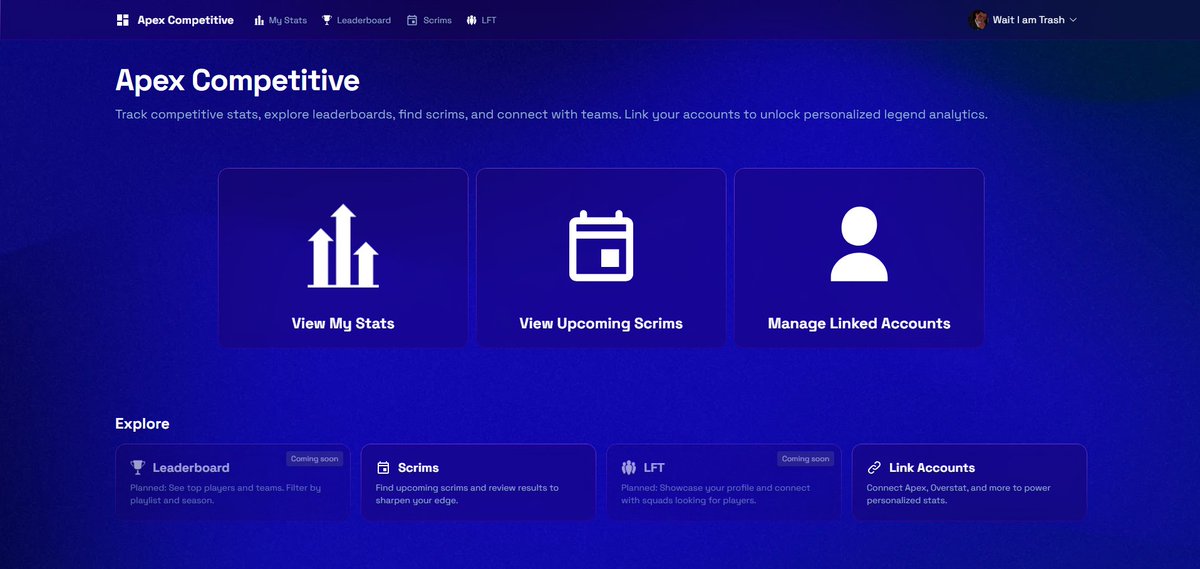1200x569 pixels.
Task: Open the View Upcoming Scrims card
Action: tap(601, 258)
